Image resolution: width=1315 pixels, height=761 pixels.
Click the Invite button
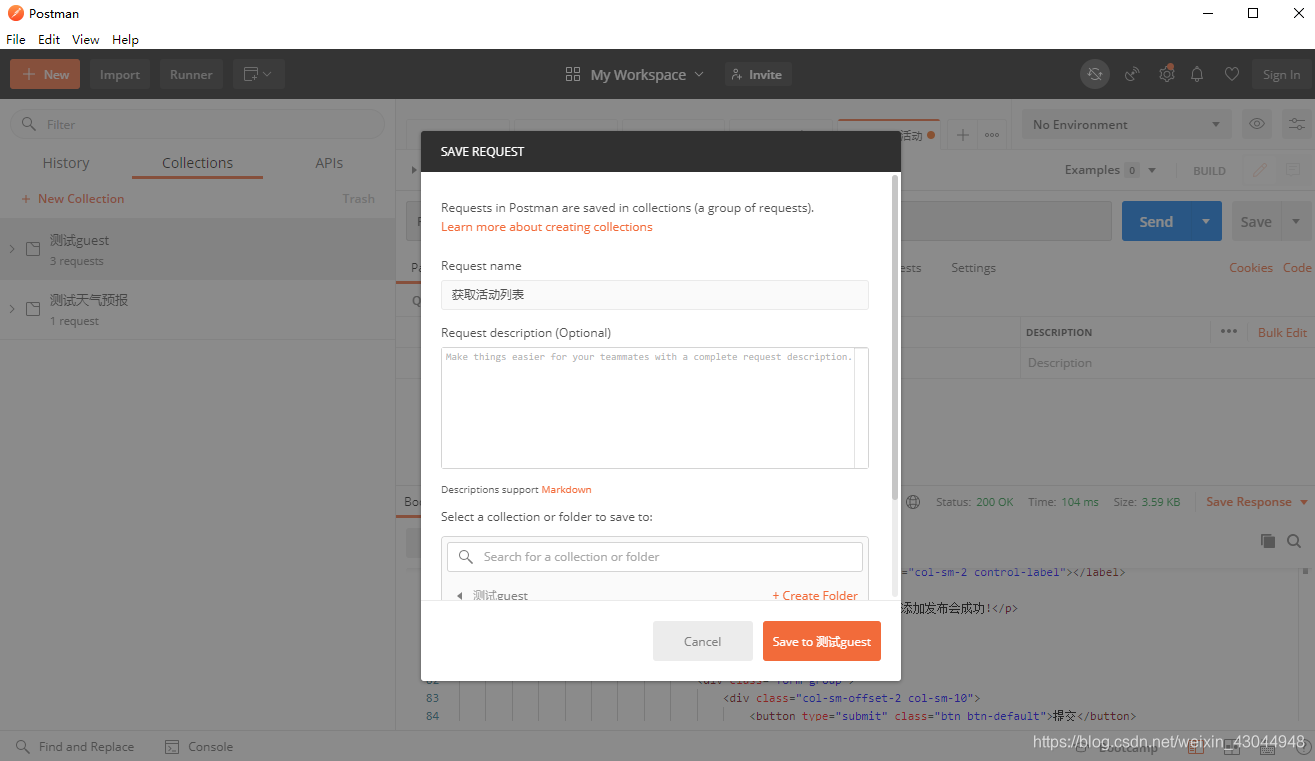click(757, 74)
